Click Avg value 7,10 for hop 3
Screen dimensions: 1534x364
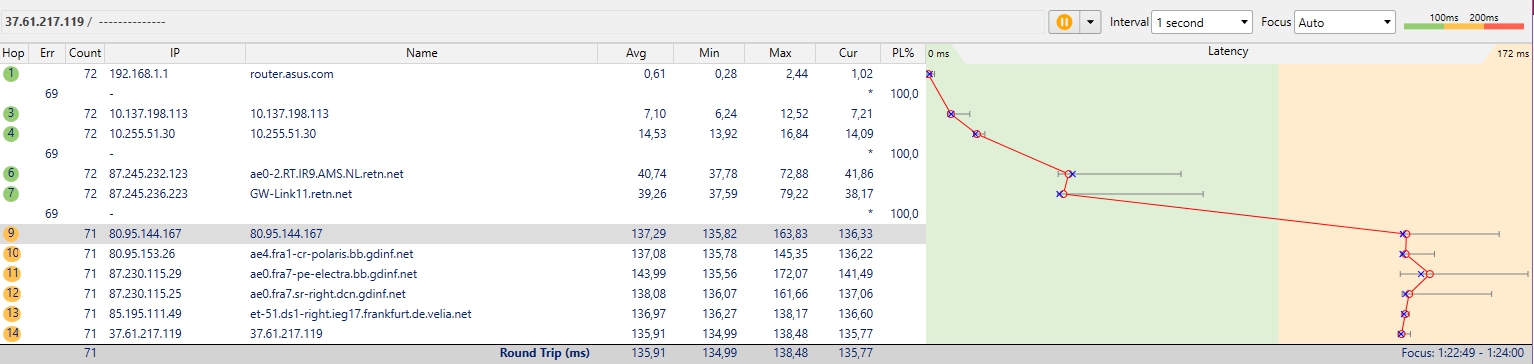coord(655,114)
